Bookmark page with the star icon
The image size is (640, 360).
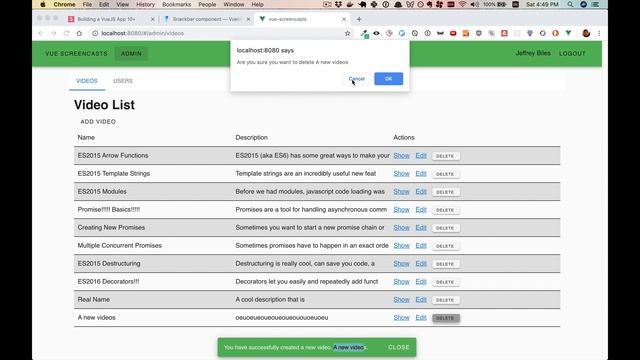click(x=347, y=33)
